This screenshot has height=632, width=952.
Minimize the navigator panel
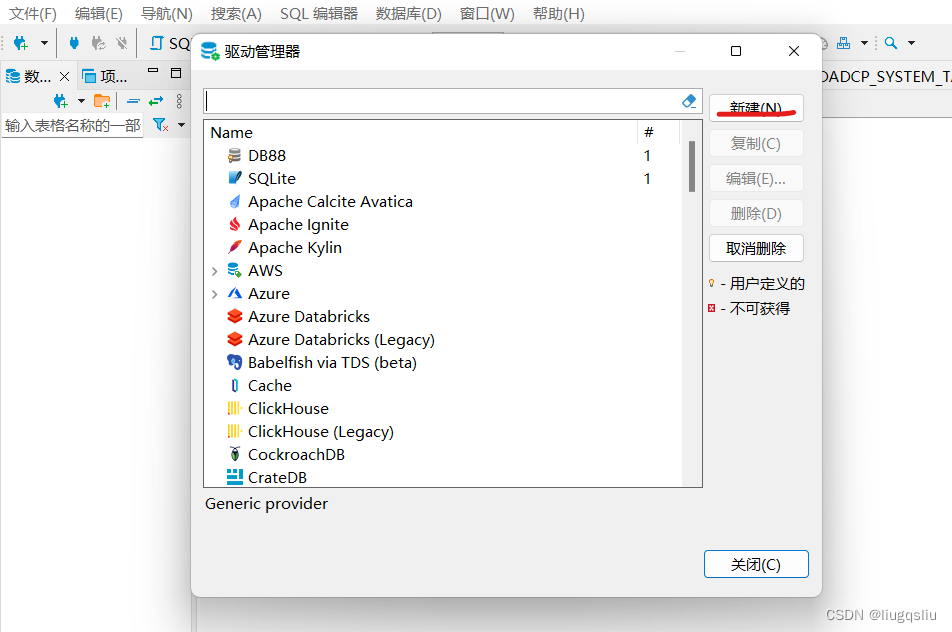pyautogui.click(x=153, y=71)
